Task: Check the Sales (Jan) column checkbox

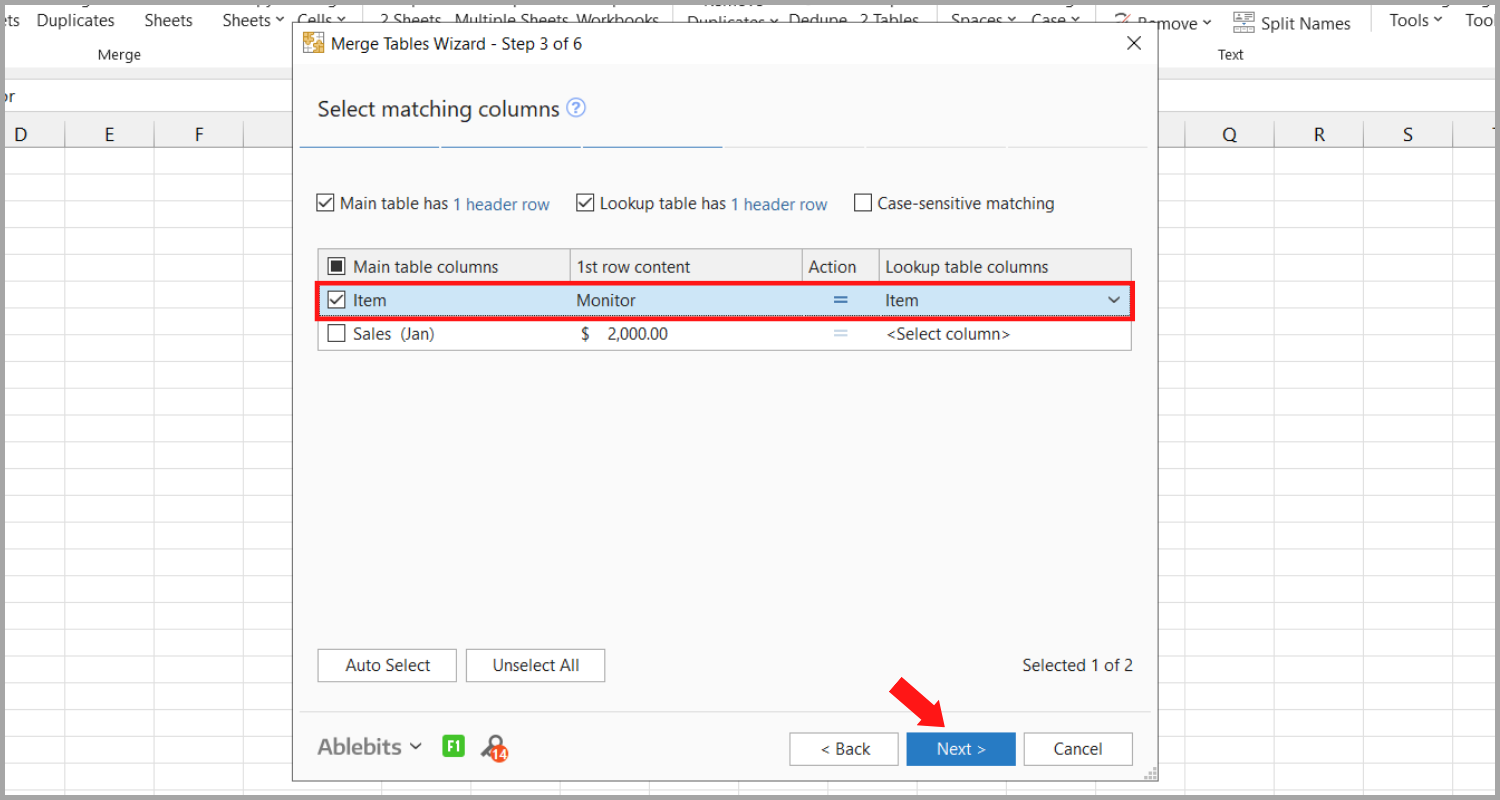Action: pyautogui.click(x=337, y=334)
